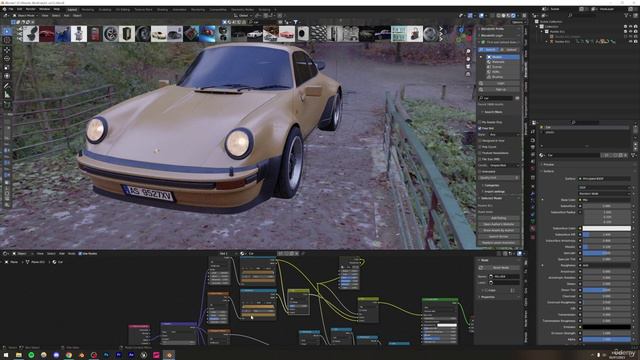Click the Add Rating button
Viewport: 640px width, 360px height.
[x=499, y=218]
